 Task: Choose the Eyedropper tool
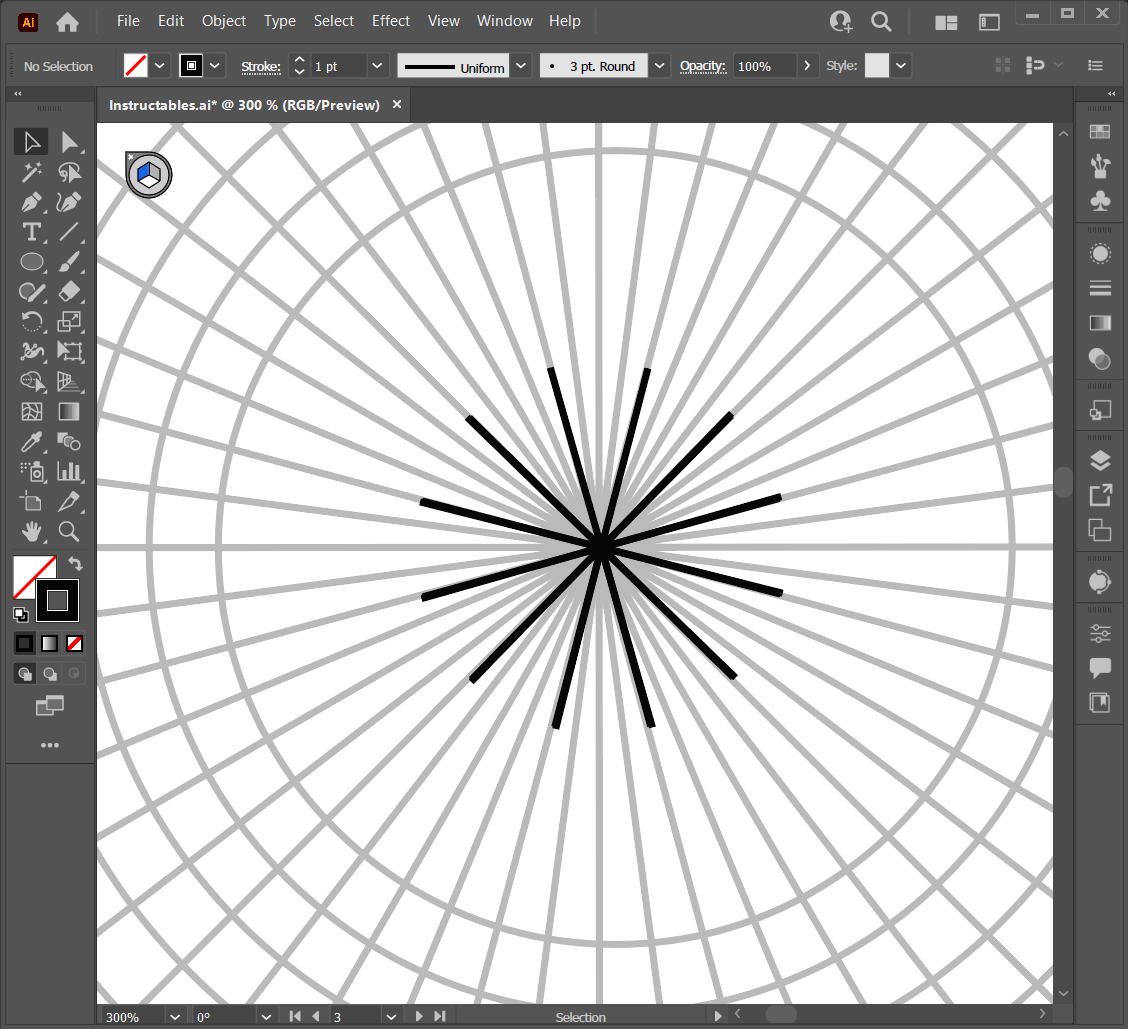tap(32, 441)
